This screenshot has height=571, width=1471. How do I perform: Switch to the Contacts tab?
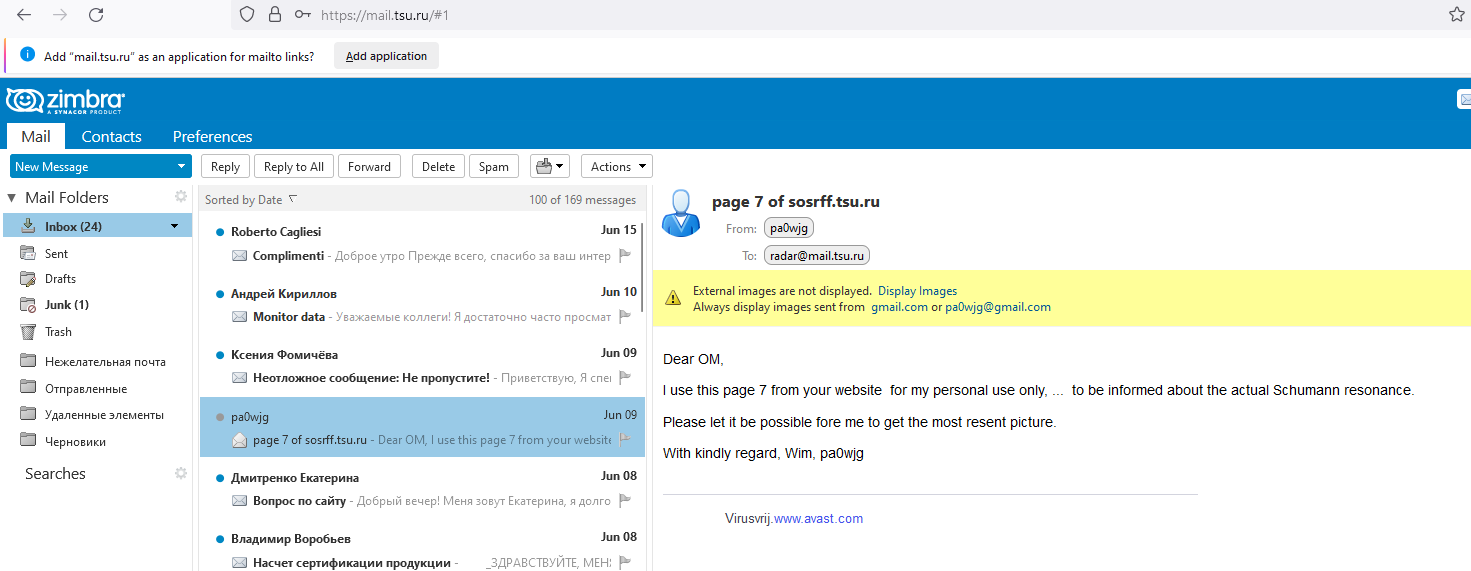(111, 136)
